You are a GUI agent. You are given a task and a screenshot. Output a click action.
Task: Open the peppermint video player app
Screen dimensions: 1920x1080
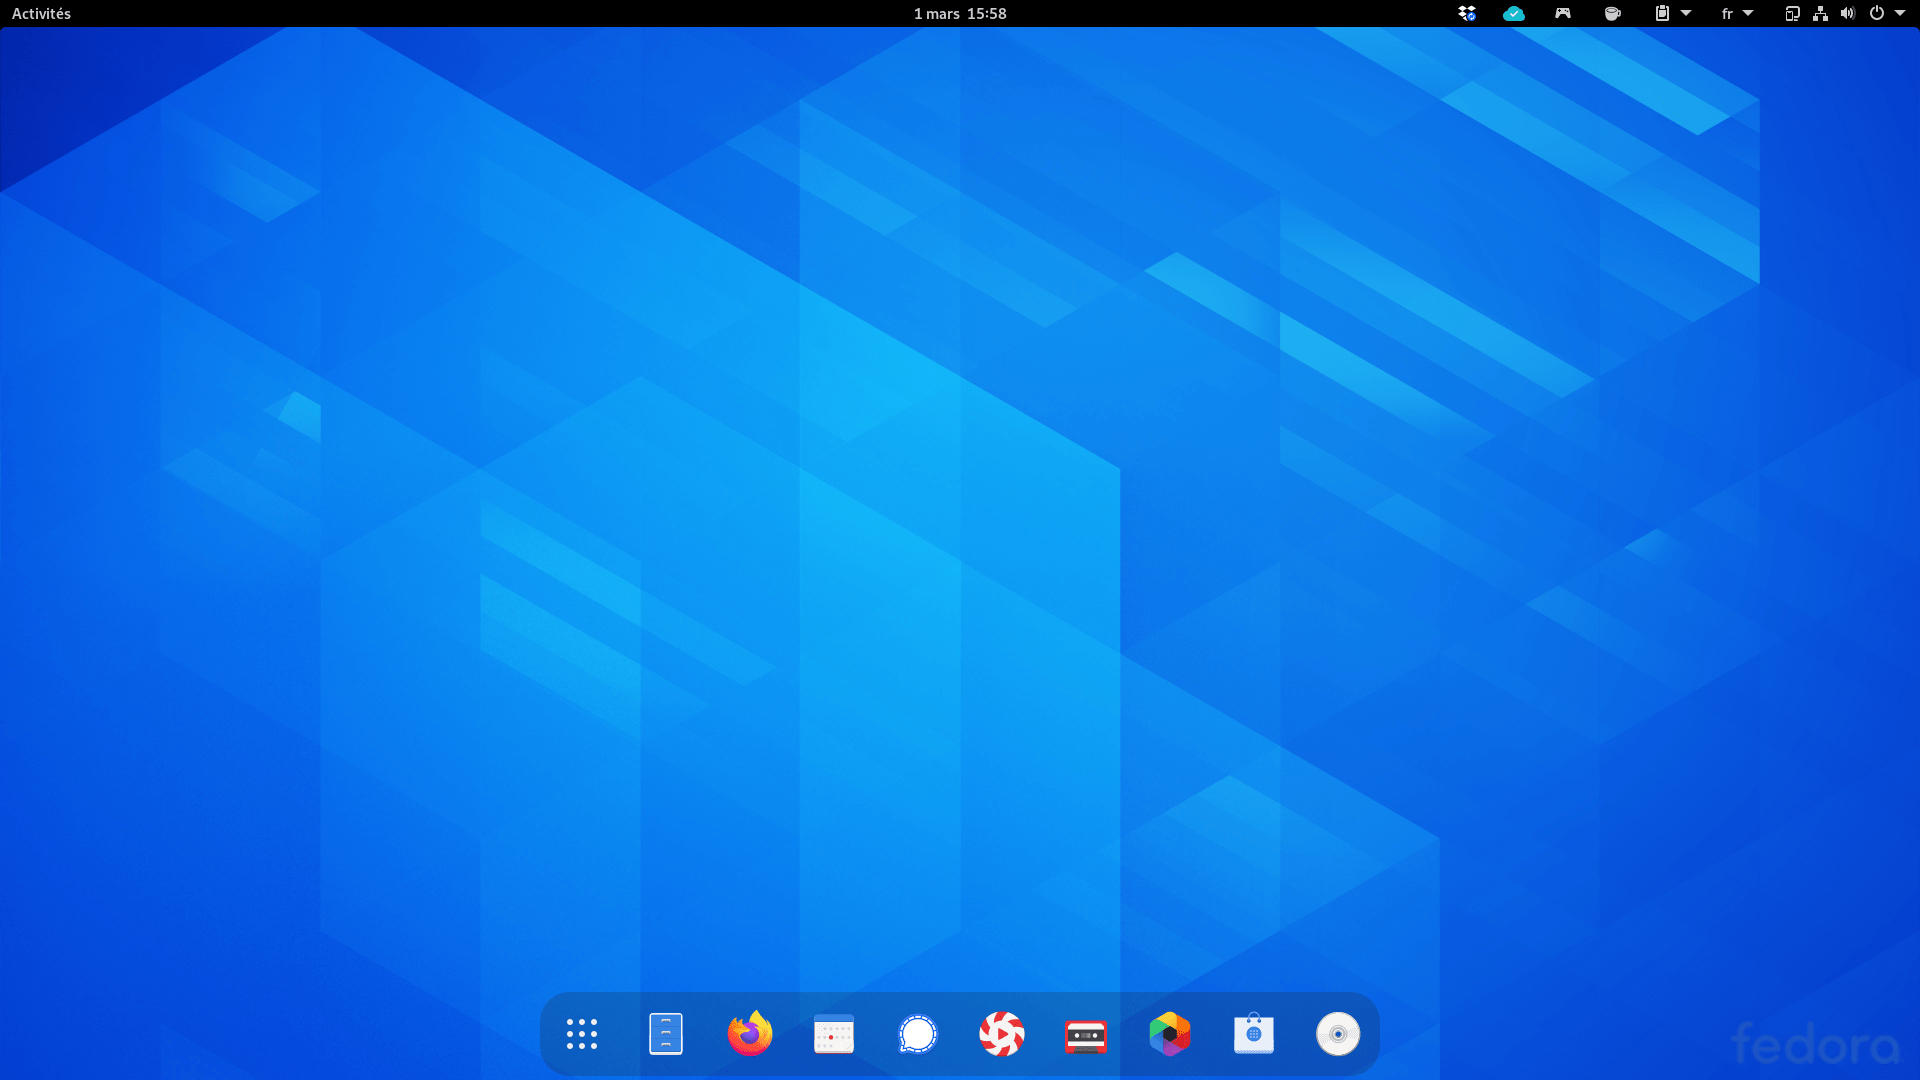click(1001, 1034)
